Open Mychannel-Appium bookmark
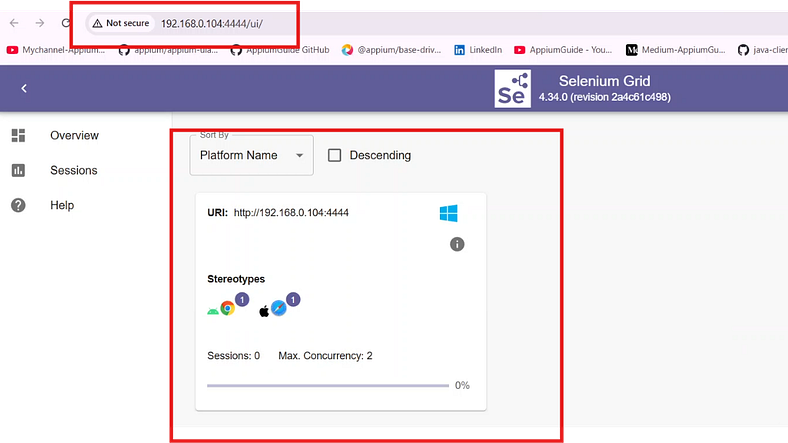Screen dimensions: 788x443 (56, 50)
